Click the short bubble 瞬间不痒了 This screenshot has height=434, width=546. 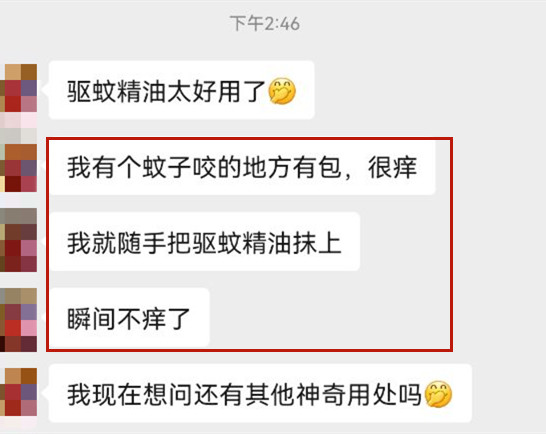coord(129,318)
